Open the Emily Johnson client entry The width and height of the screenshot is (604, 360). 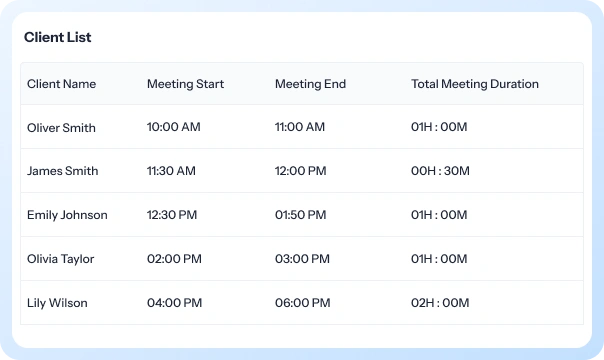click(x=67, y=214)
